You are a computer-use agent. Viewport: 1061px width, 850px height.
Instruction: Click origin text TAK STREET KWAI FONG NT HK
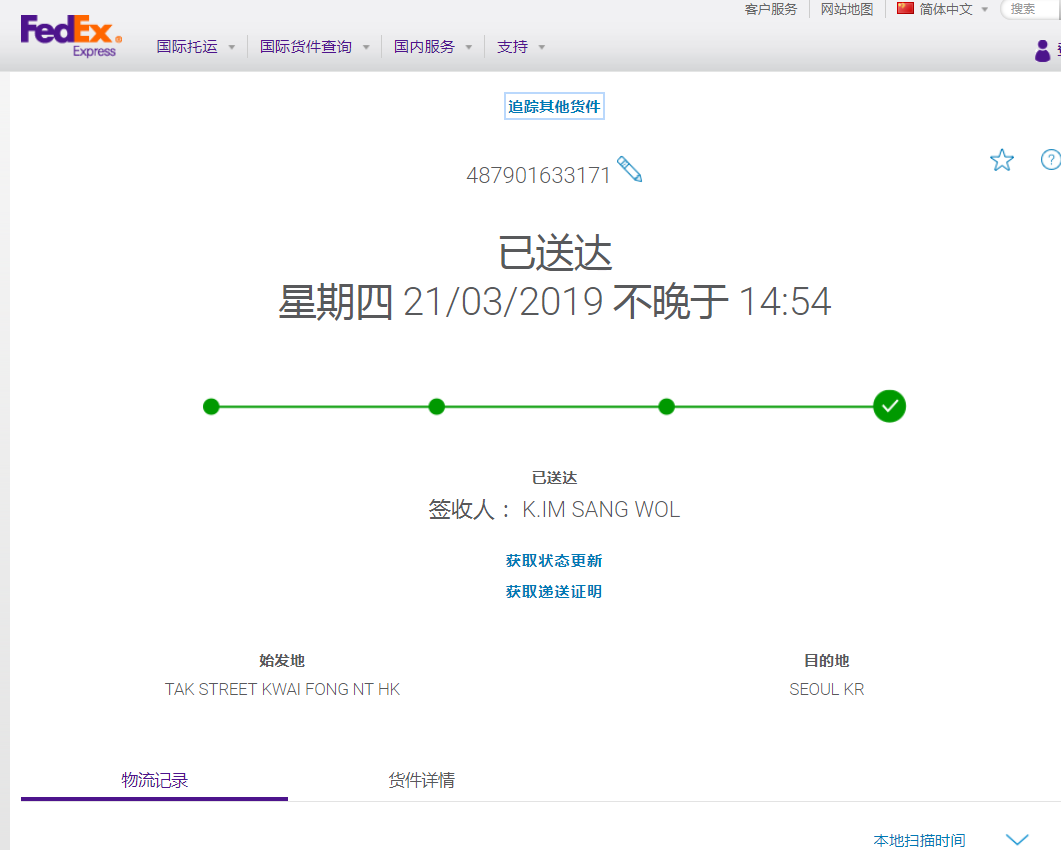coord(282,689)
